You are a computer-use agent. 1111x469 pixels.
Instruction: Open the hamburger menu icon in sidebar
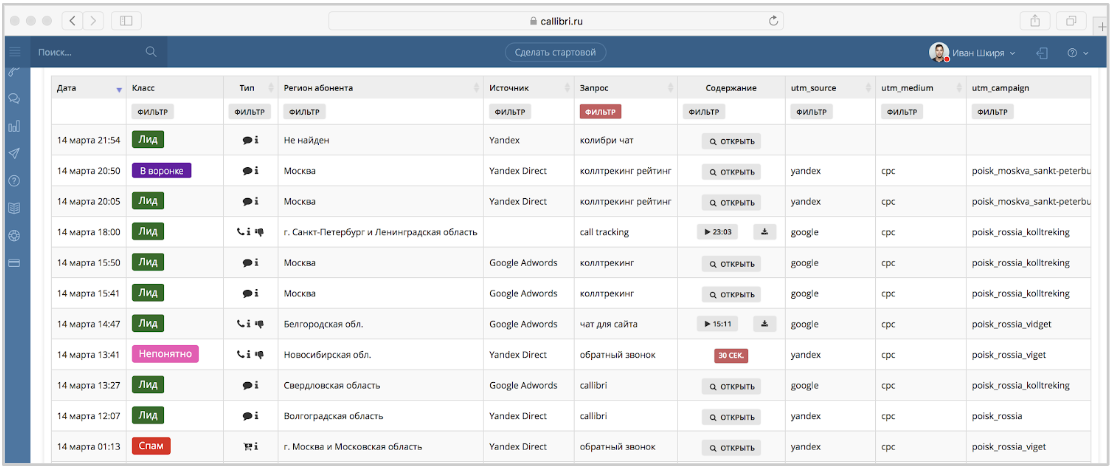[x=14, y=52]
